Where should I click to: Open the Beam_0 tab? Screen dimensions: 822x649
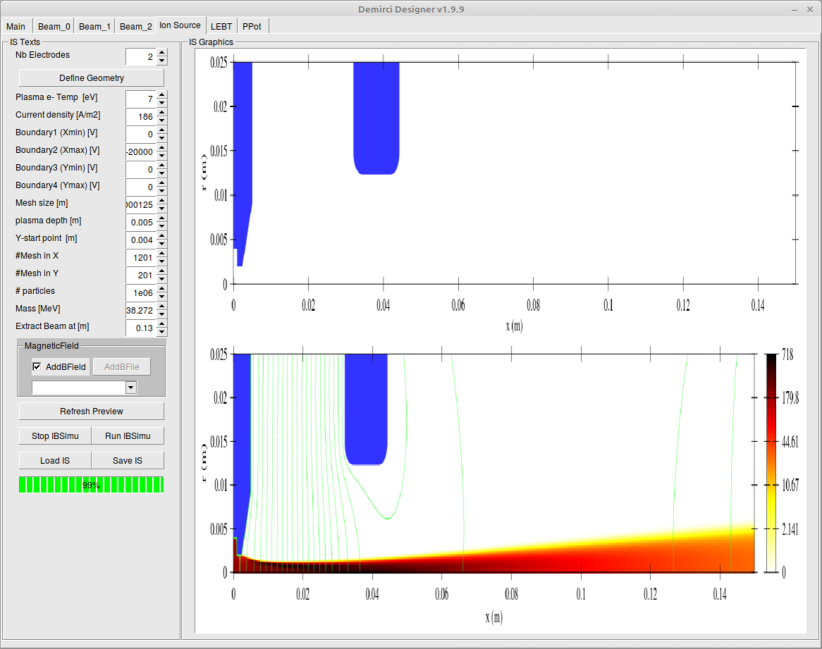click(x=53, y=26)
